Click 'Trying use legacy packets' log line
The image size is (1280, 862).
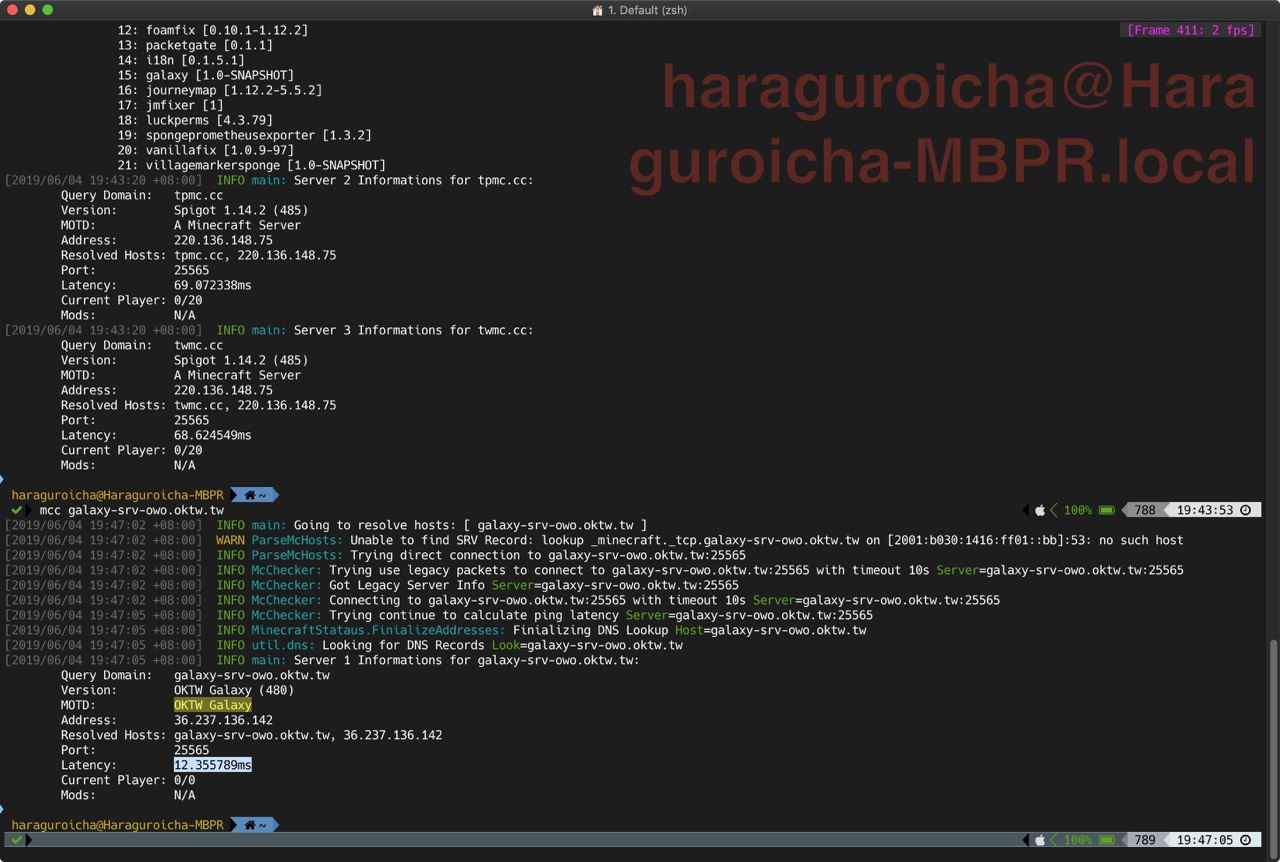594,570
